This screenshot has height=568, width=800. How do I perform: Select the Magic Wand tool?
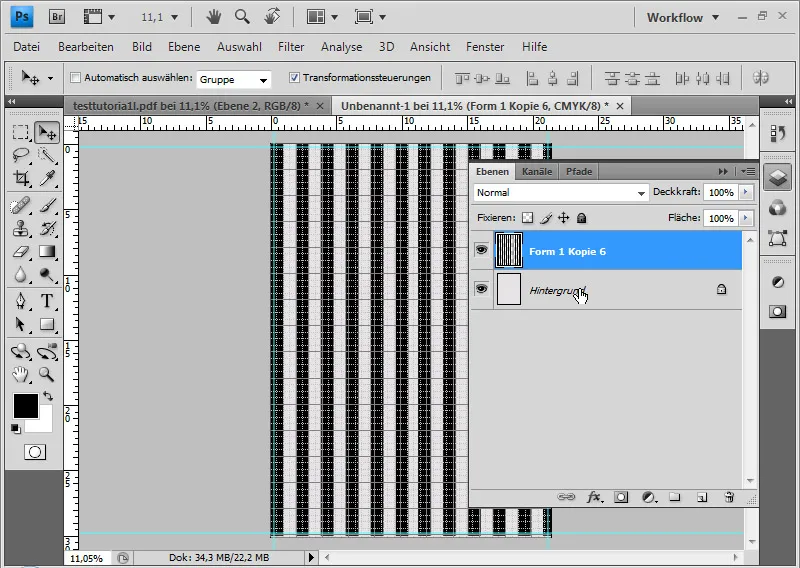[x=47, y=155]
